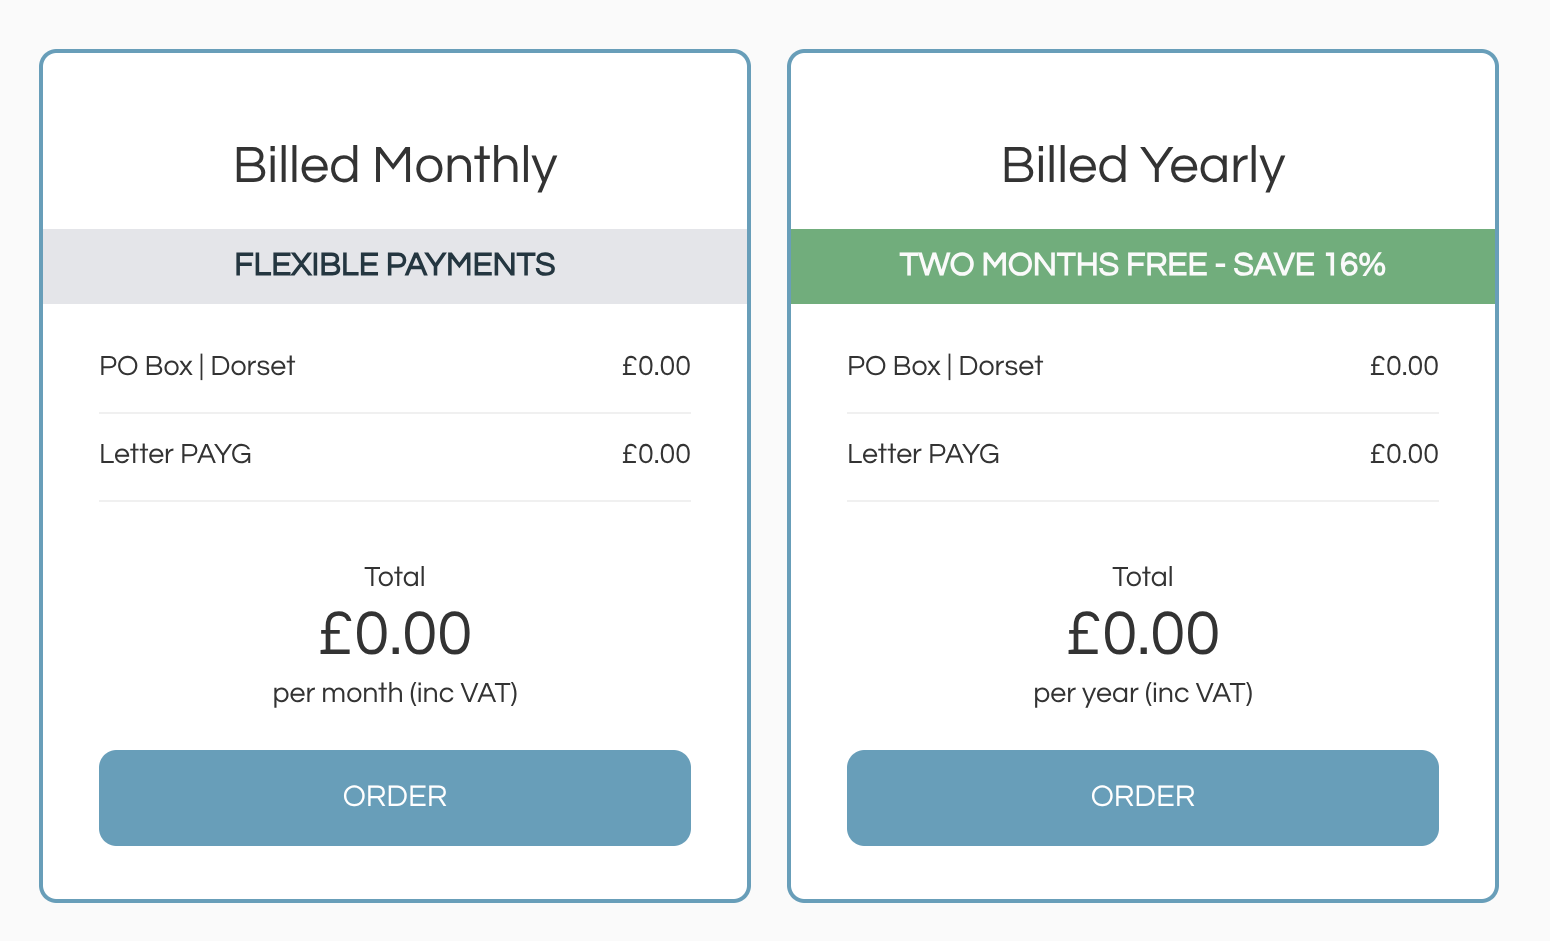Click PO Box | Dorset in yearly plan

(945, 366)
